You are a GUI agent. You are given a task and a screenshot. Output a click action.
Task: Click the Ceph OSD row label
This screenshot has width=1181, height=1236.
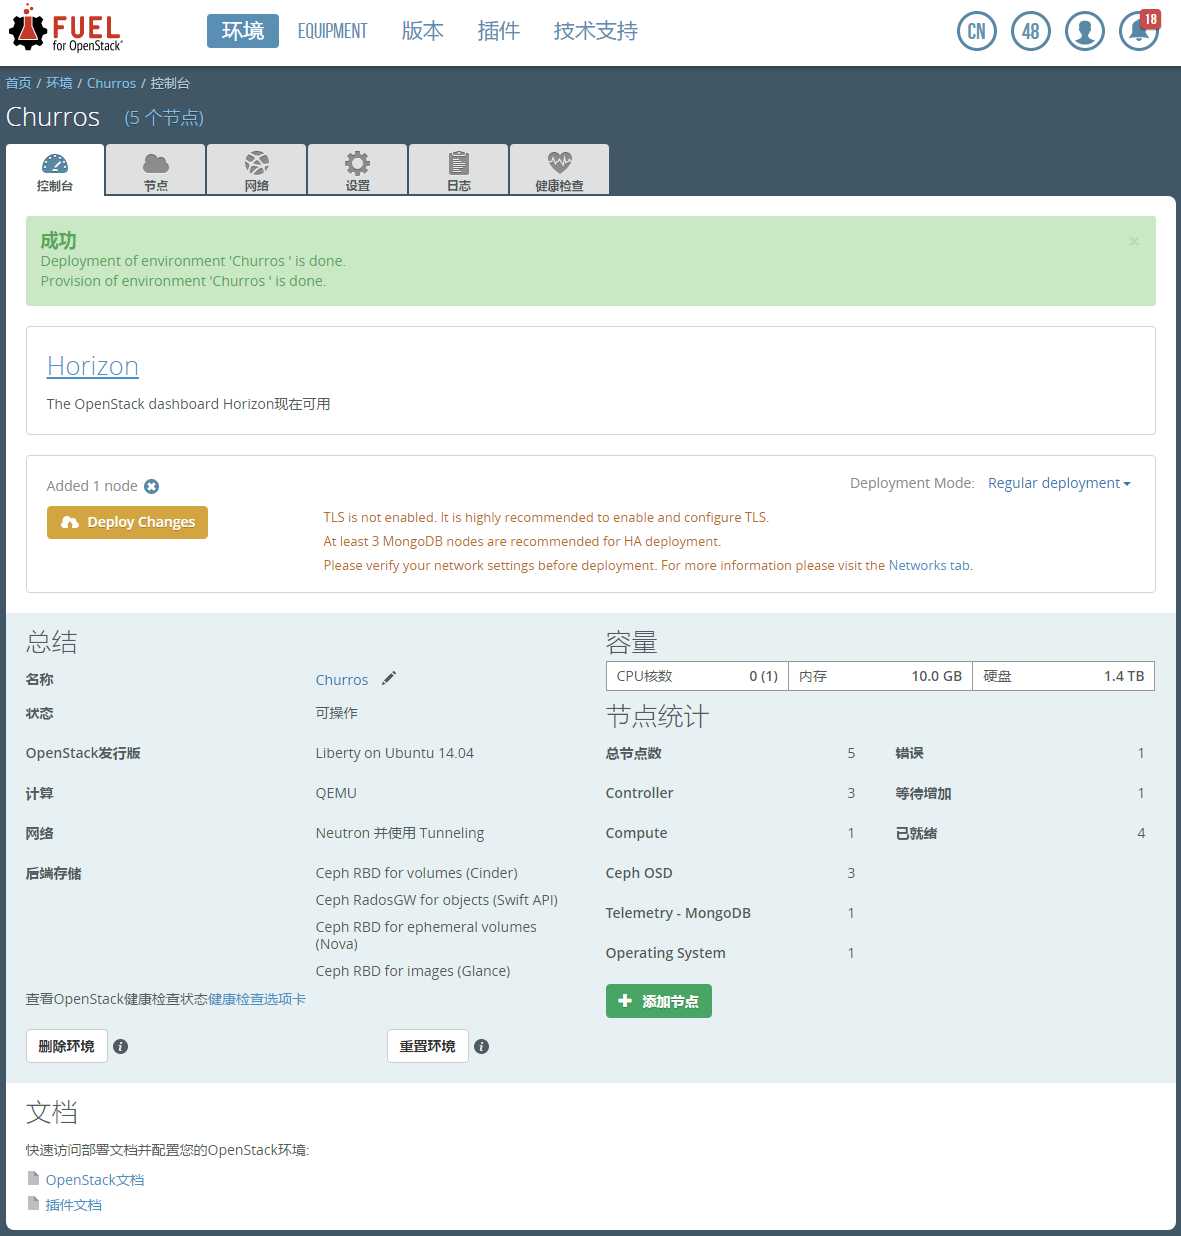pyautogui.click(x=639, y=873)
